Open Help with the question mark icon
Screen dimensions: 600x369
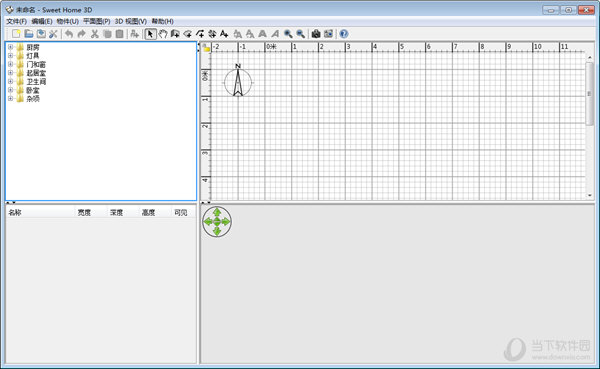click(x=344, y=34)
